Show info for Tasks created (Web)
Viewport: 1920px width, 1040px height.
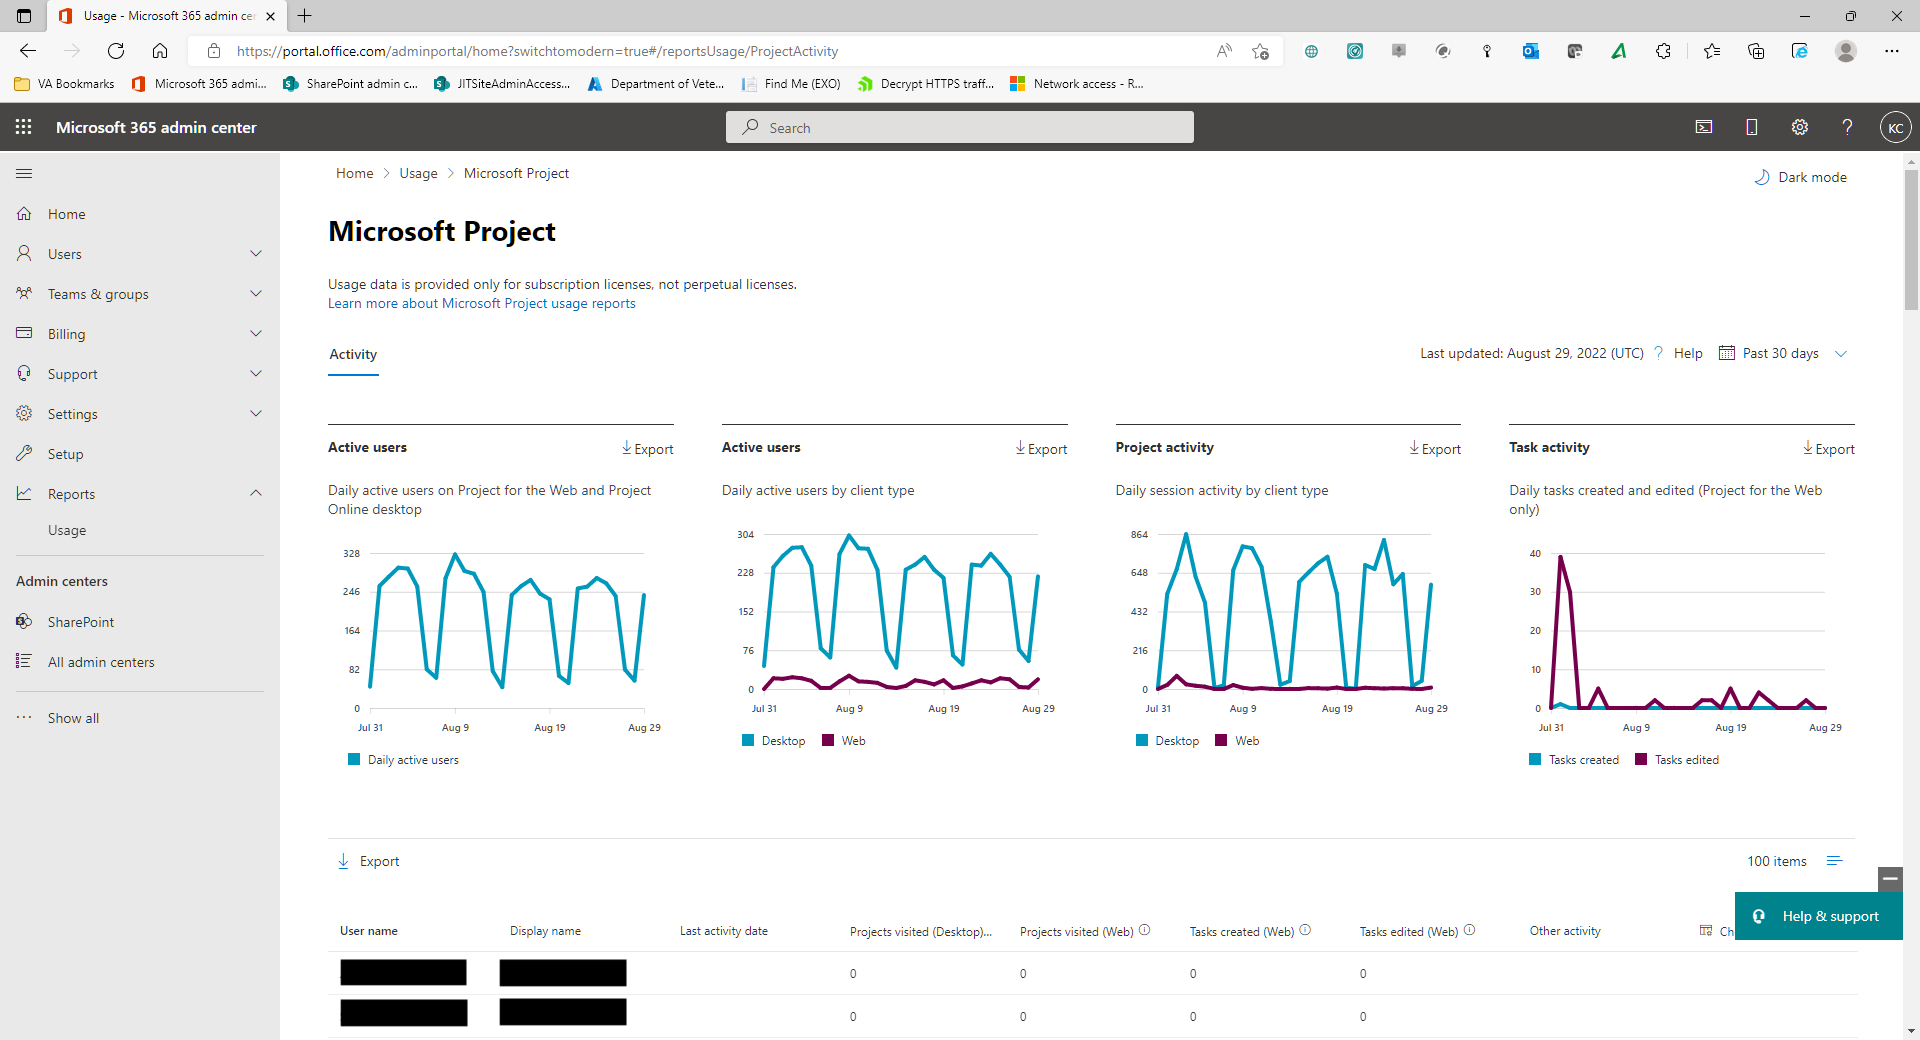pos(1305,930)
